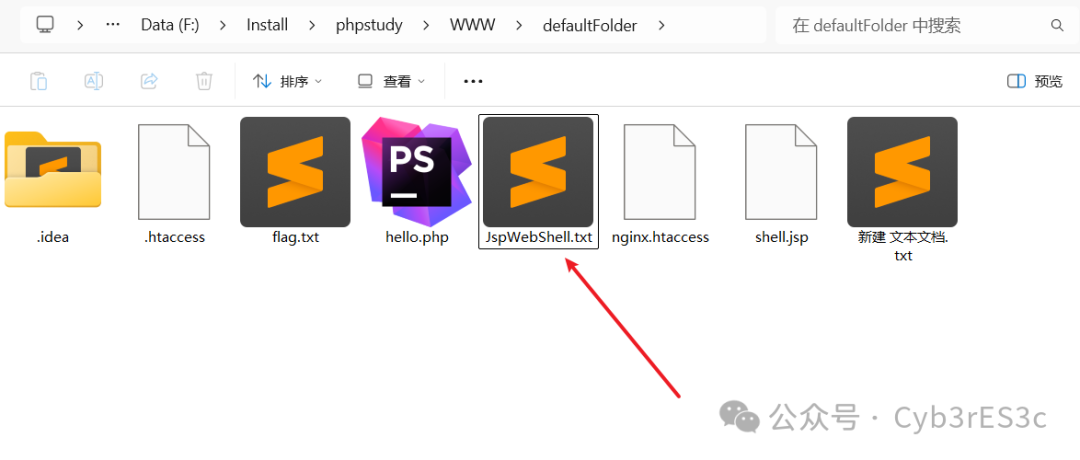The image size is (1080, 460).
Task: Expand chevron after Install breadcrumb
Action: [x=312, y=25]
